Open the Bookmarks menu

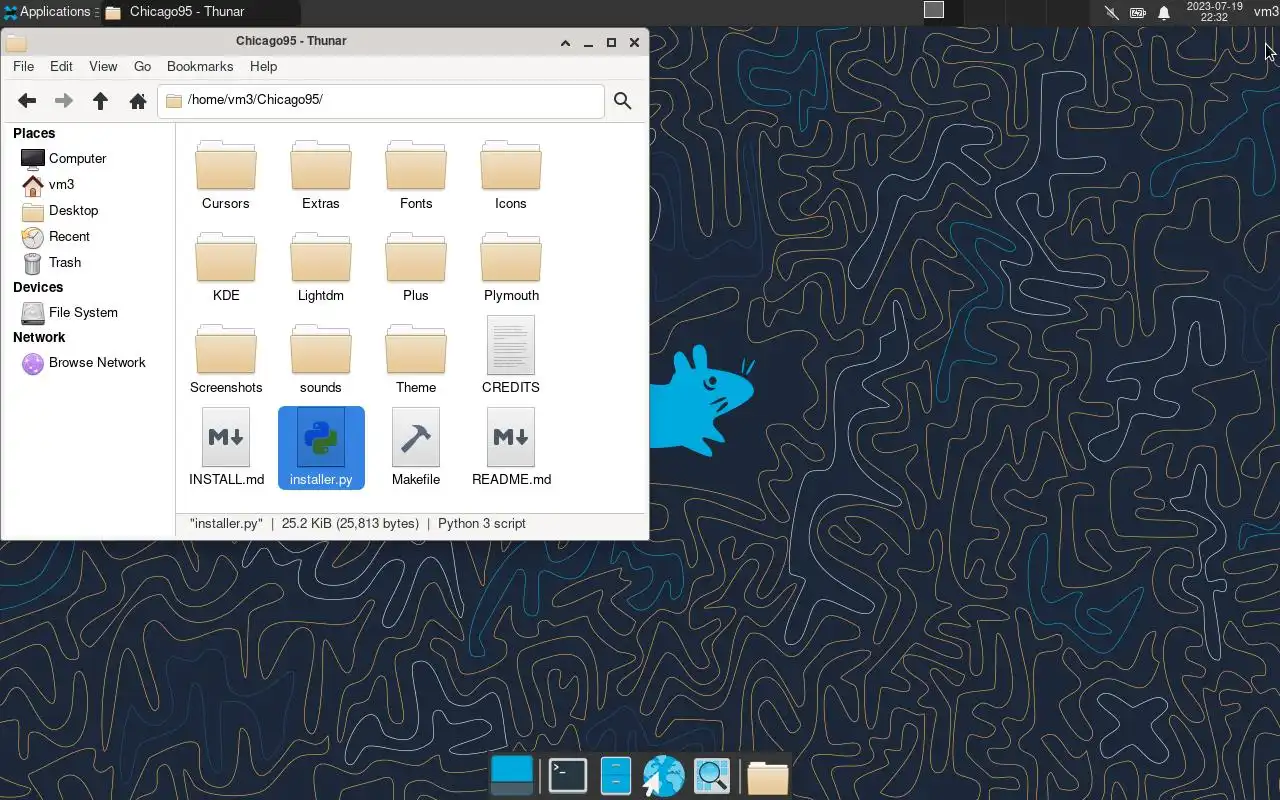(x=200, y=66)
